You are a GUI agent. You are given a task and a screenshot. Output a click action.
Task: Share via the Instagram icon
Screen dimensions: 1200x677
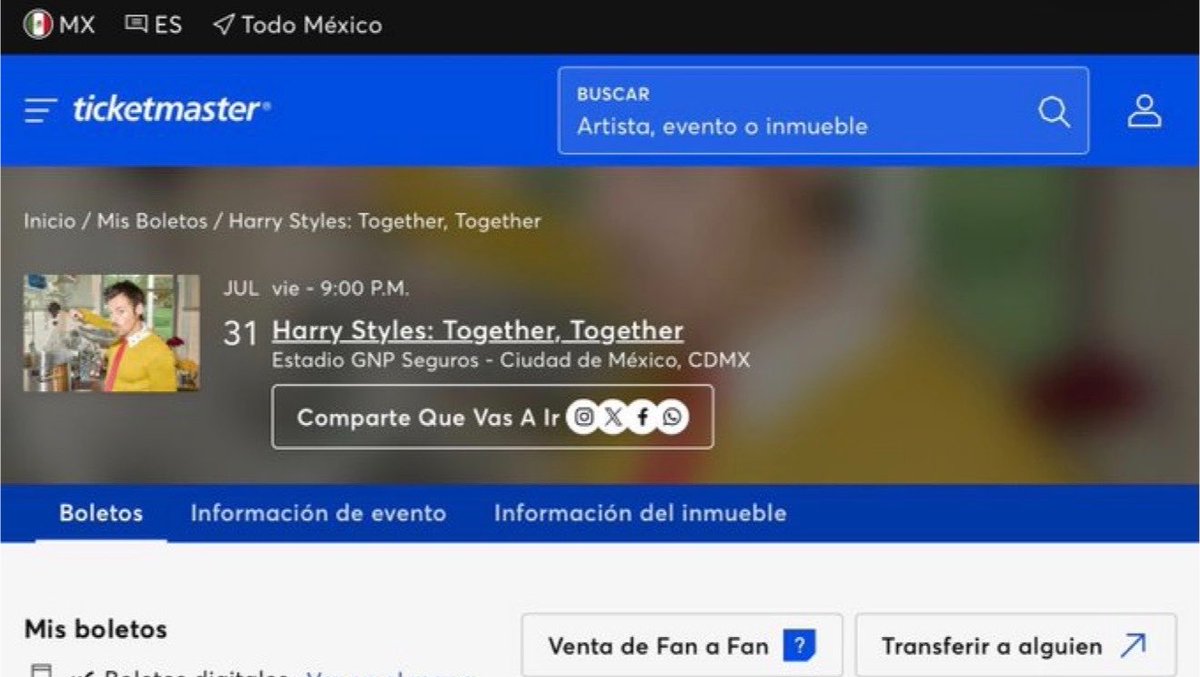(584, 417)
